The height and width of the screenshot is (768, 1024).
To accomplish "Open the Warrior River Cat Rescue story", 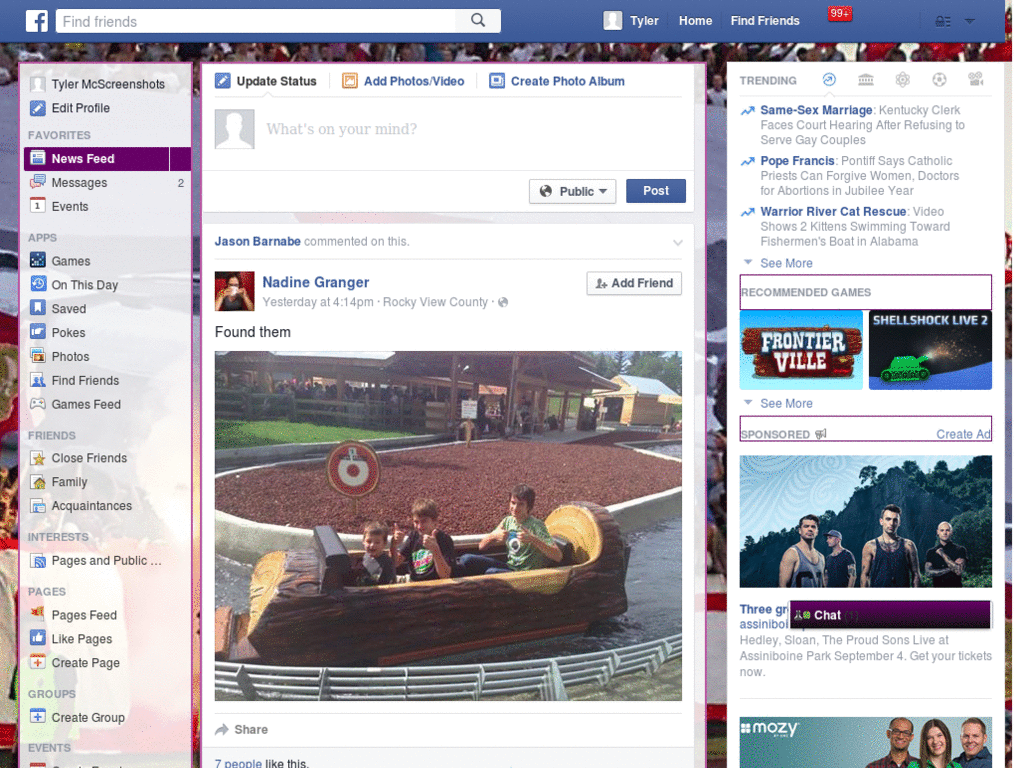I will (833, 212).
